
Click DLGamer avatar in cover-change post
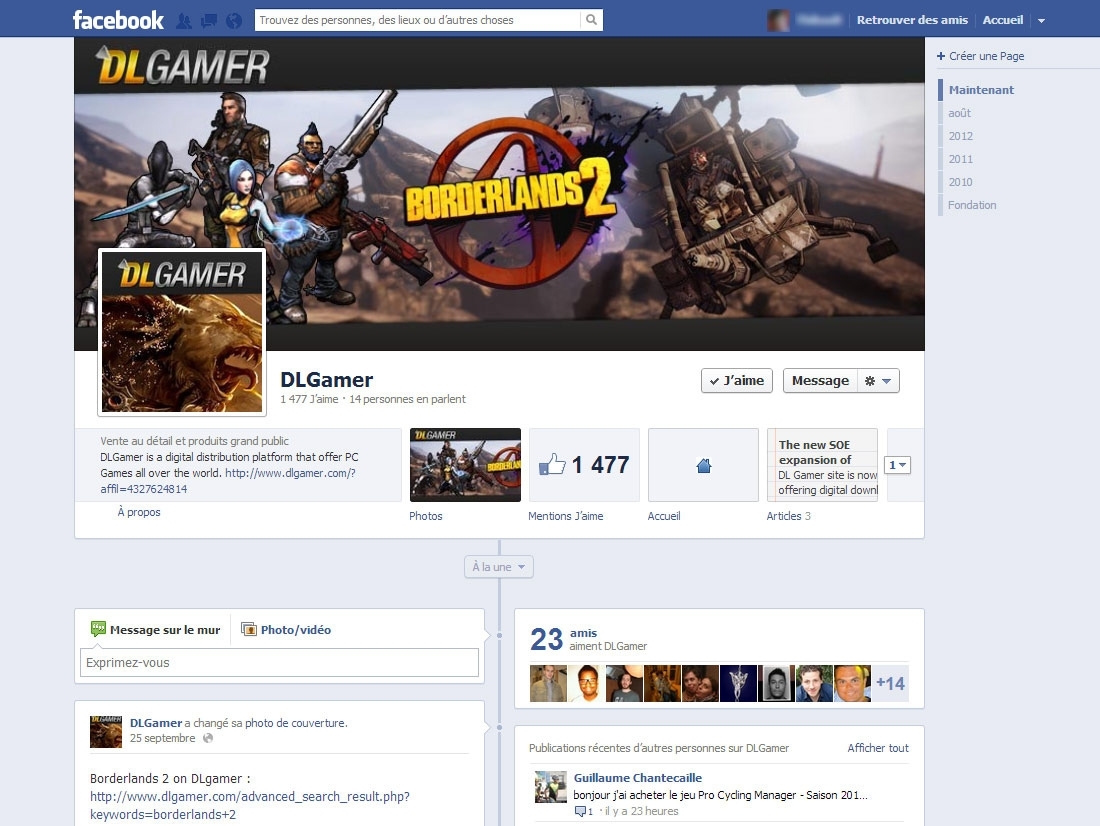click(106, 731)
